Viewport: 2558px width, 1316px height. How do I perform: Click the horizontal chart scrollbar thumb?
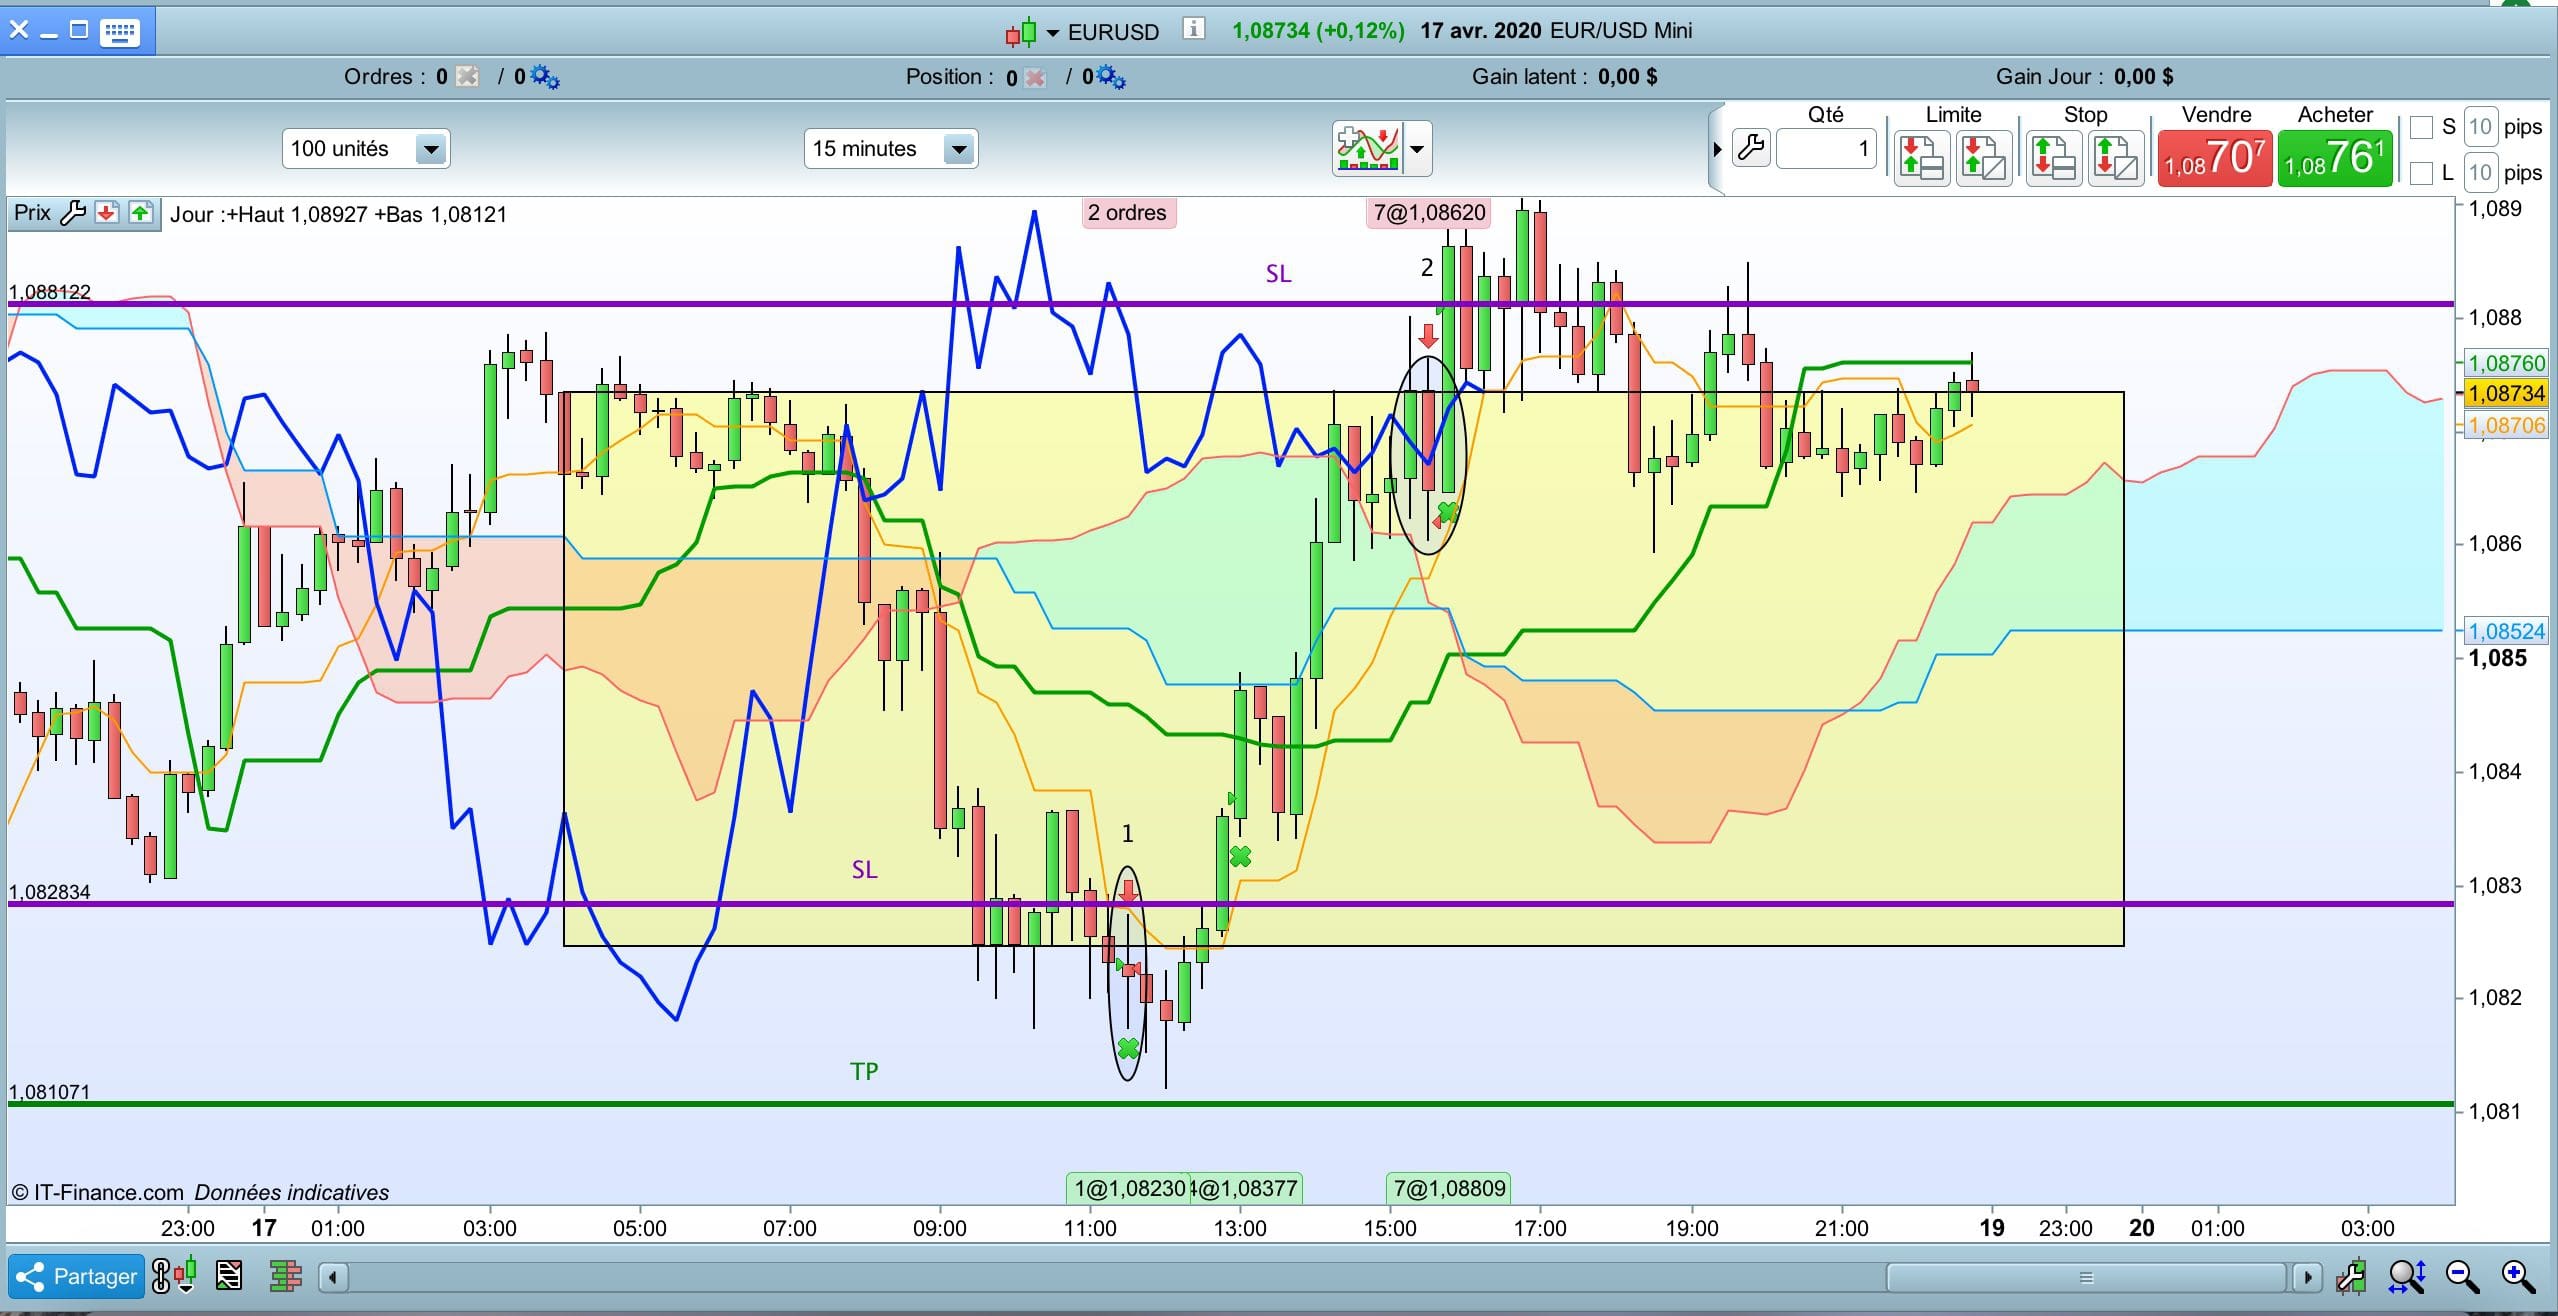click(2086, 1277)
